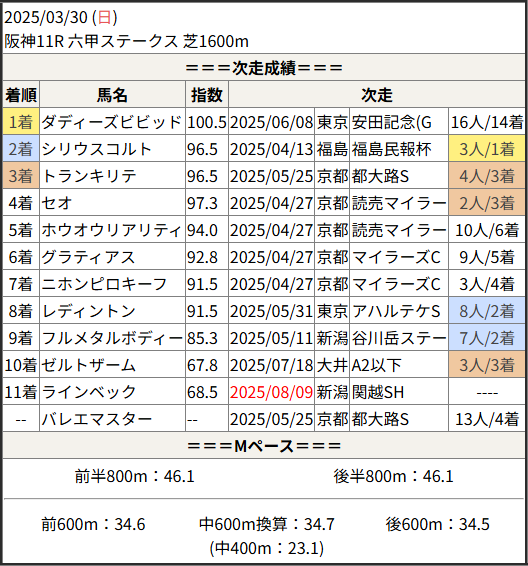
Task: Click the red date 2025/08/09
Action: tap(271, 392)
